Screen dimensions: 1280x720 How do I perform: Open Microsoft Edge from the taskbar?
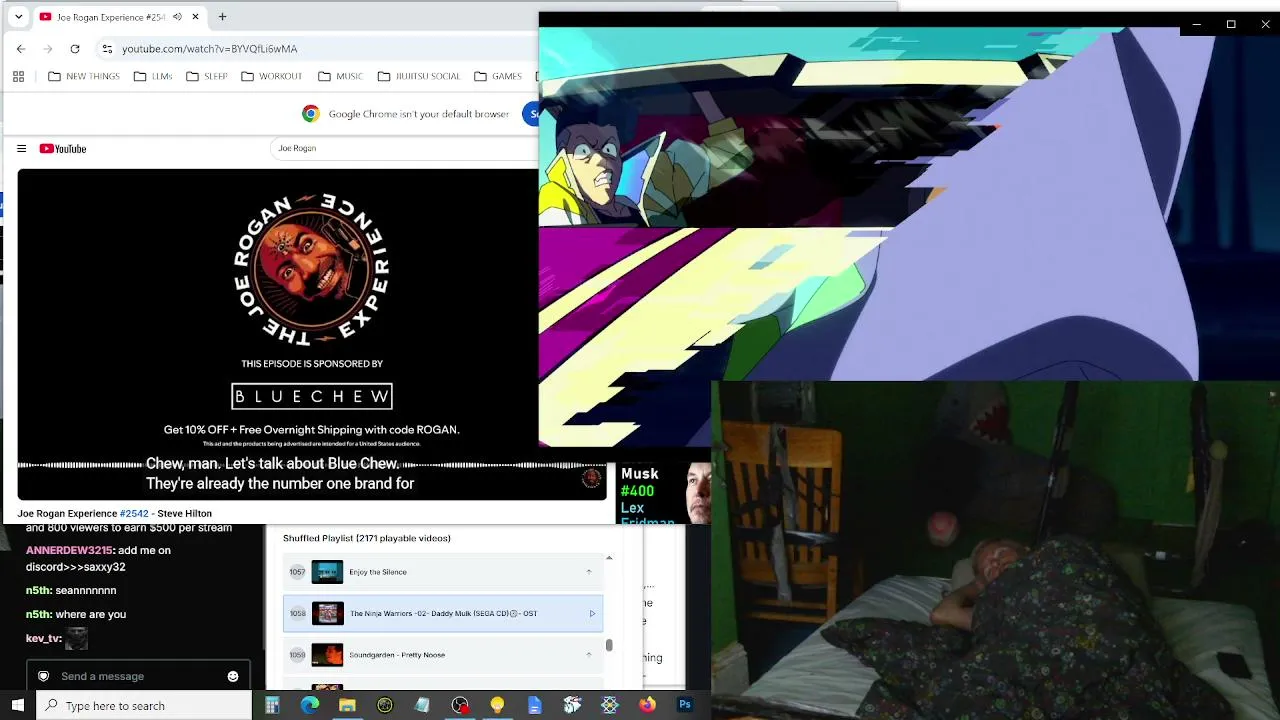(310, 705)
